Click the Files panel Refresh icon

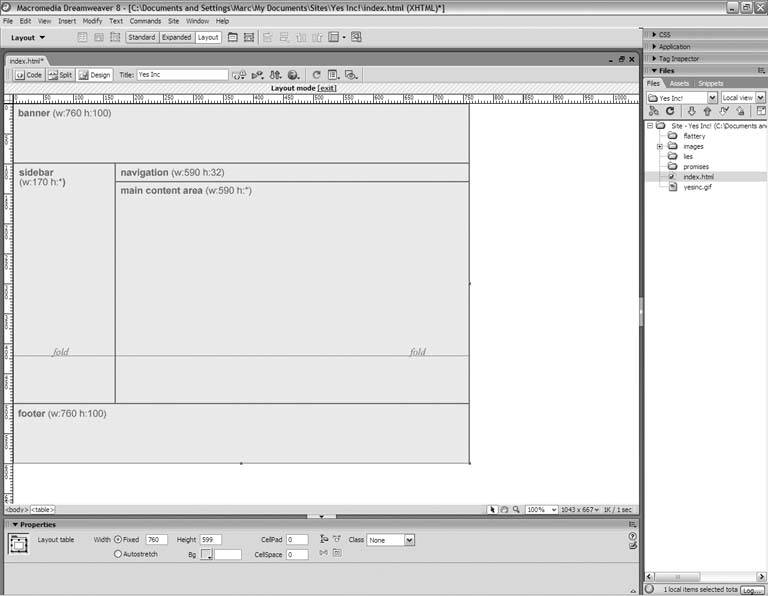(670, 111)
